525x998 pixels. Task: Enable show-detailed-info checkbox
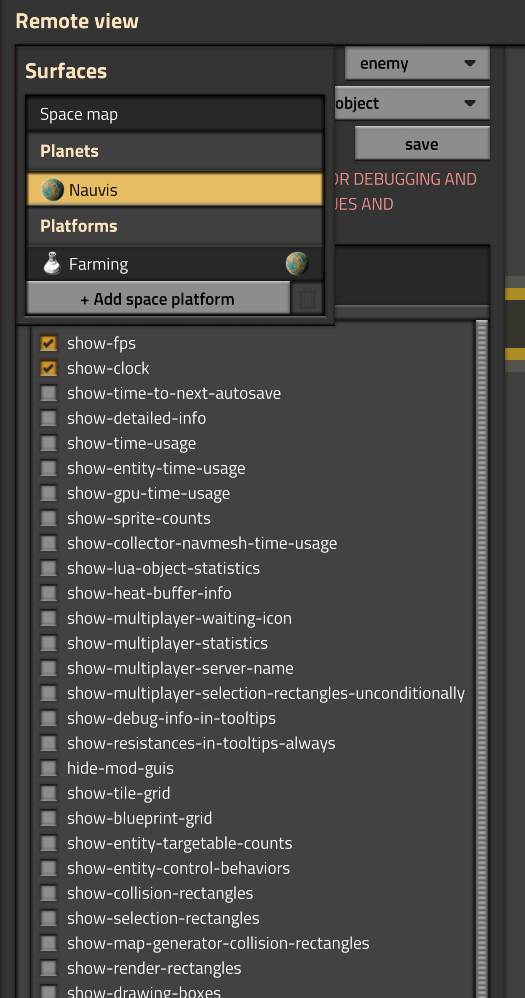(x=48, y=418)
